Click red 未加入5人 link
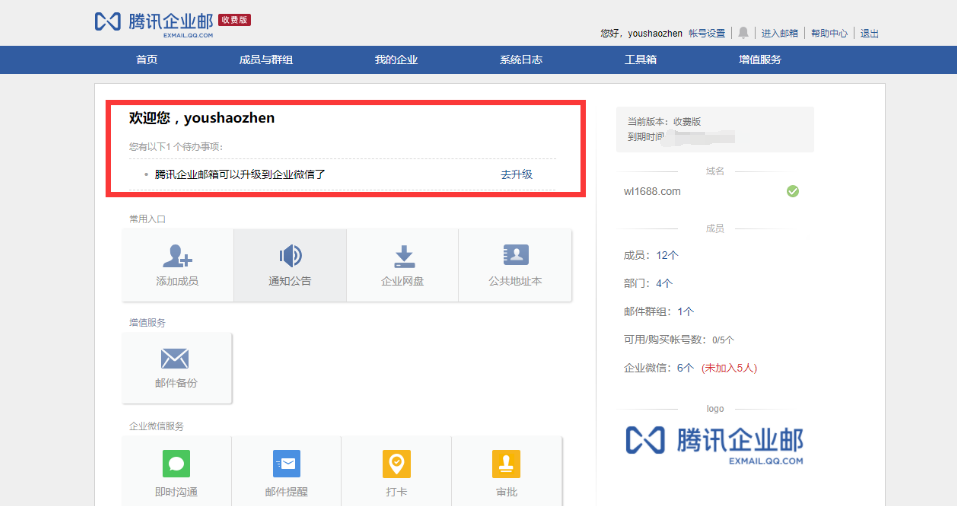 [x=729, y=368]
